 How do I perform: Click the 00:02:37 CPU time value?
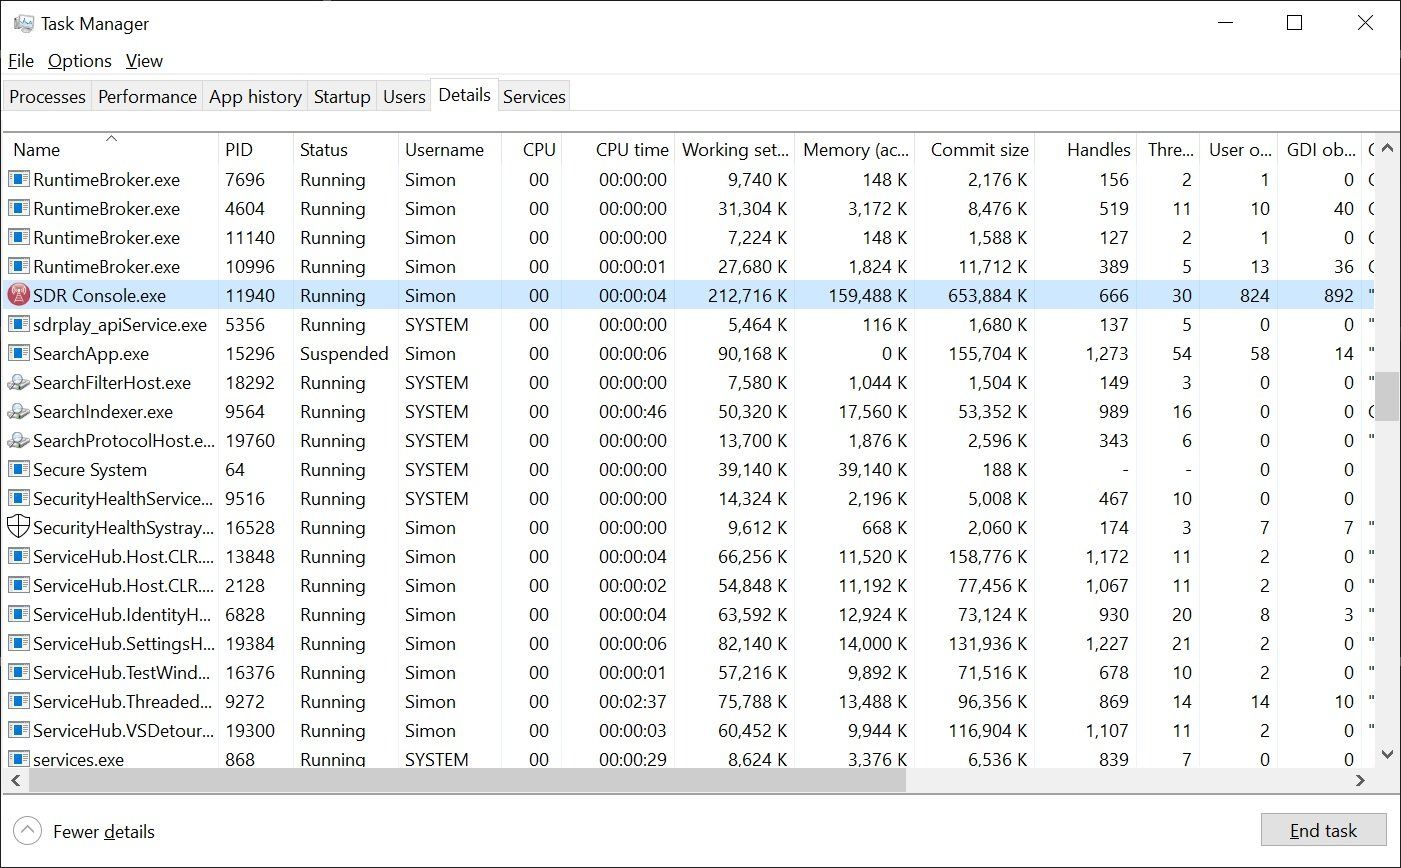pyautogui.click(x=633, y=702)
